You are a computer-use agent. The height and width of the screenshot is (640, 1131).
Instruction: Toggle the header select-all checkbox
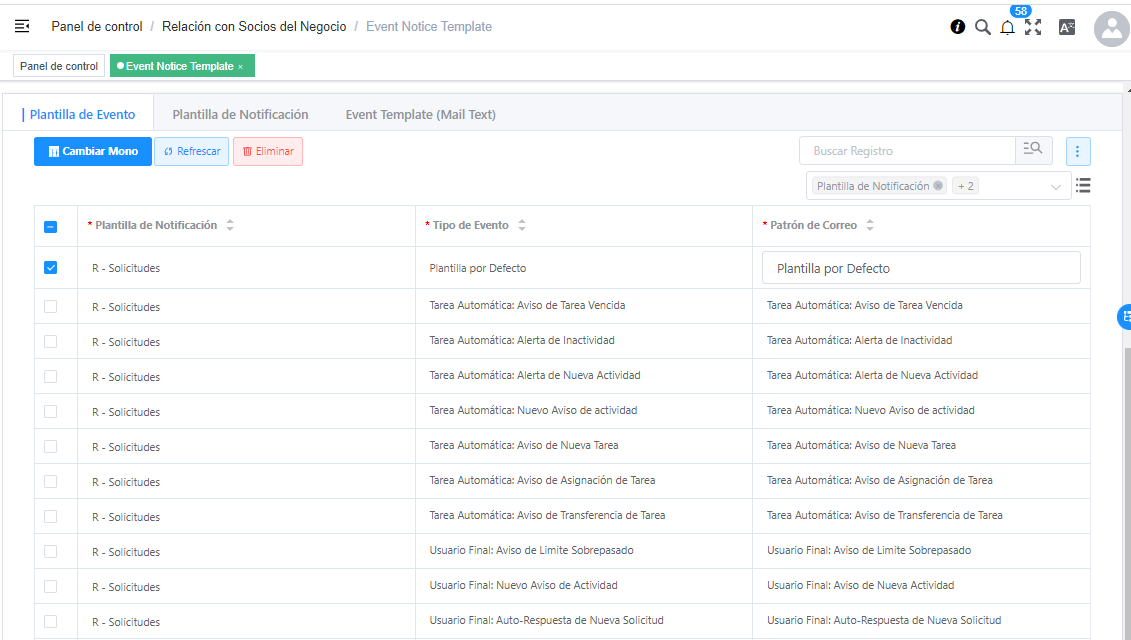pyautogui.click(x=51, y=227)
